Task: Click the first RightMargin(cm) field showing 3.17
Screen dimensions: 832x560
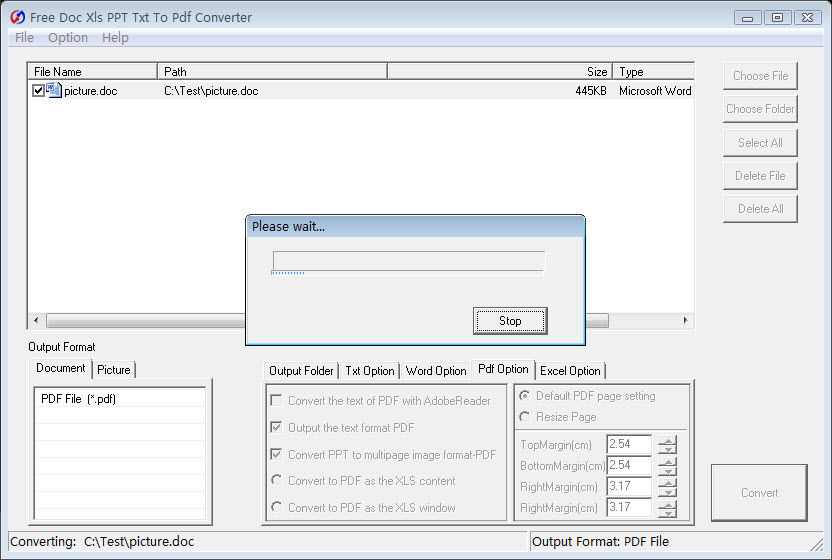Action: 629,486
